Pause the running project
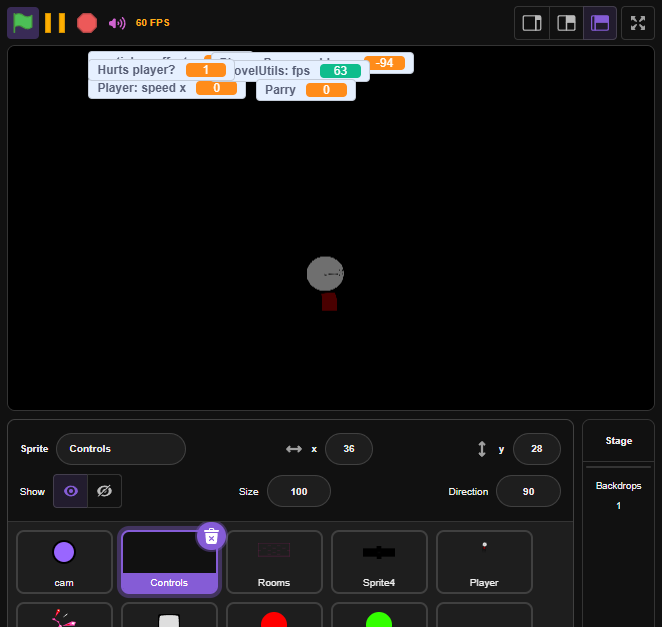662x627 pixels. click(55, 23)
